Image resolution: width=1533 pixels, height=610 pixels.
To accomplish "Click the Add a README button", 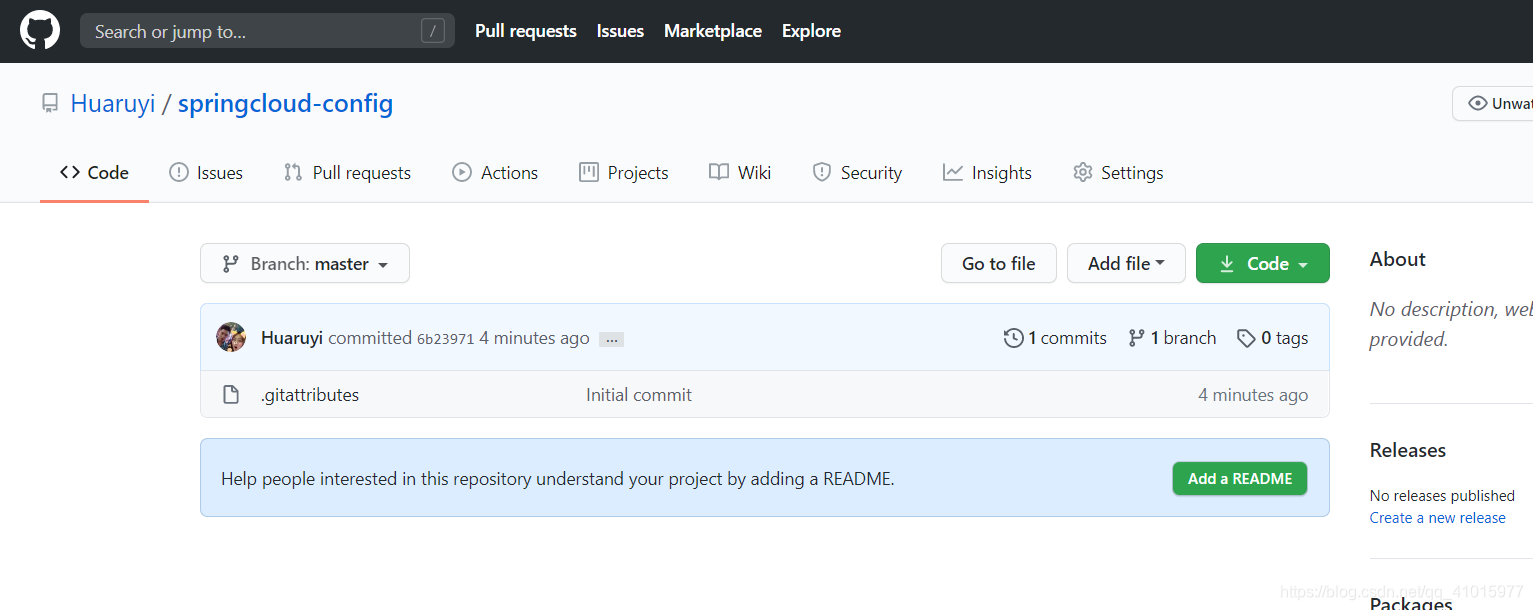I will pyautogui.click(x=1240, y=478).
